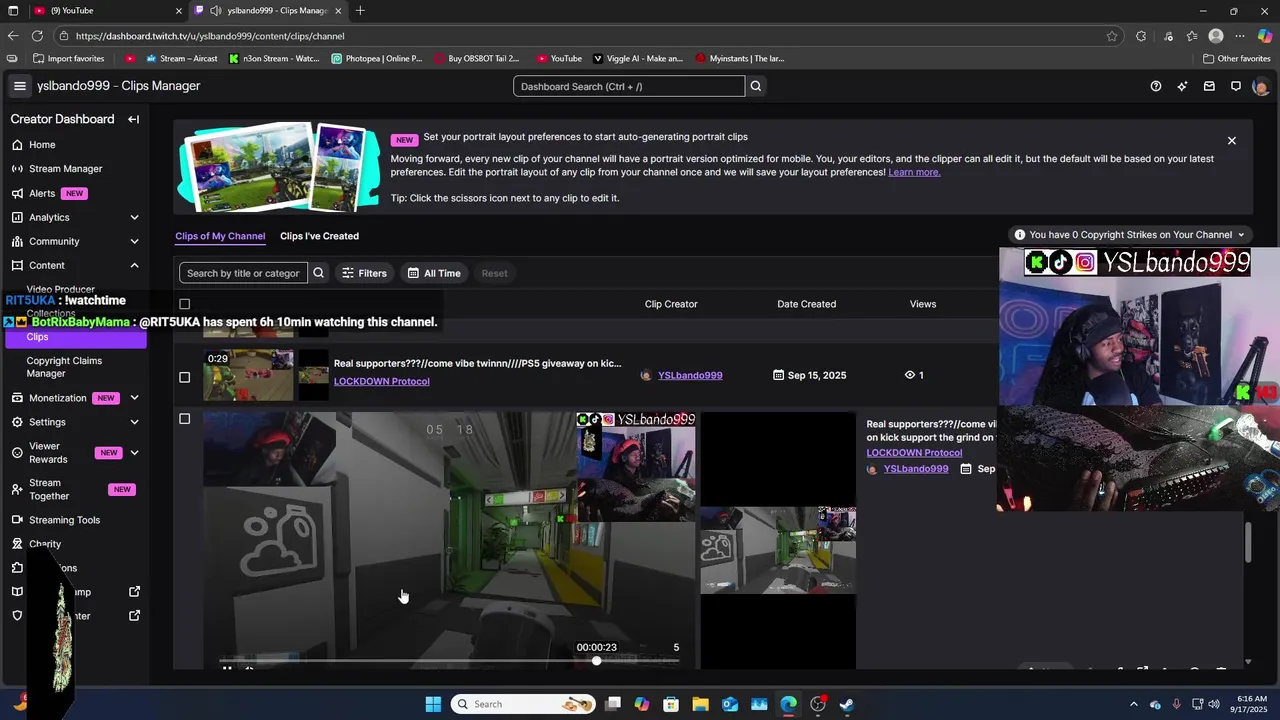1280x720 pixels.
Task: Select Clips under Content
Action: tap(75, 337)
